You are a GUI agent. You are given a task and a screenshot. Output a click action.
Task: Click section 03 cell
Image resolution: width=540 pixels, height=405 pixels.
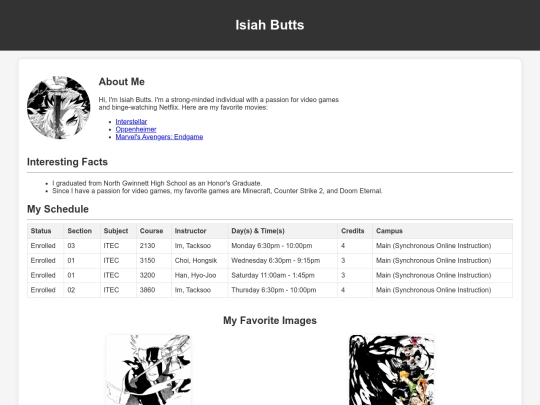pyautogui.click(x=82, y=246)
